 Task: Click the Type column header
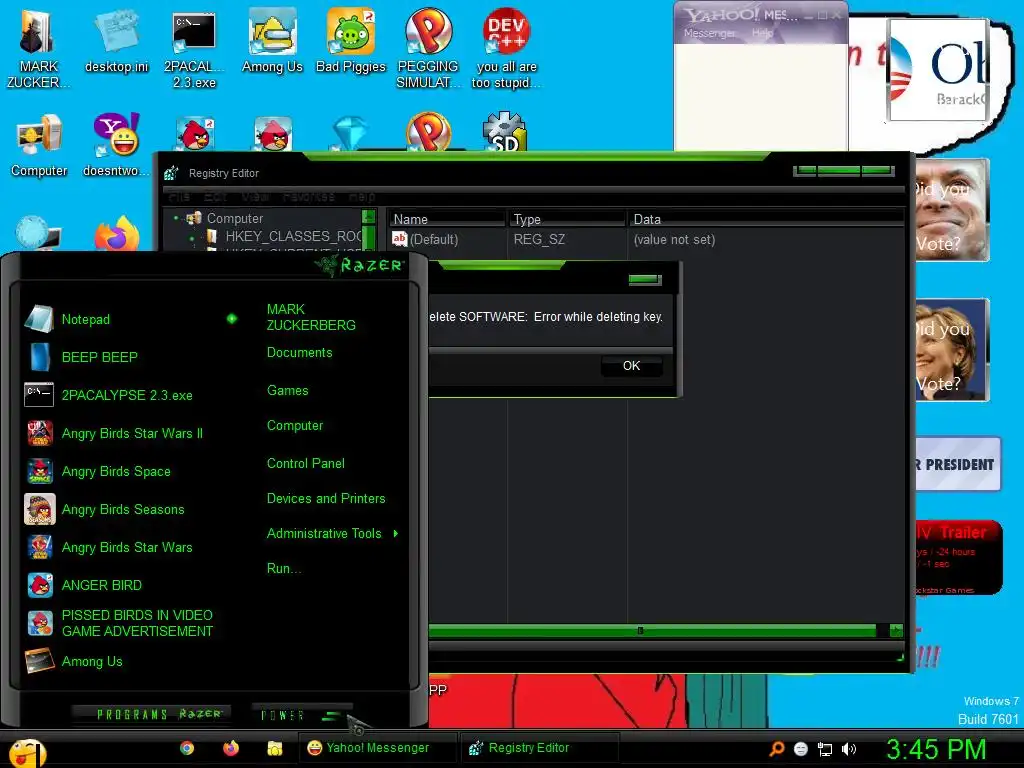(567, 219)
